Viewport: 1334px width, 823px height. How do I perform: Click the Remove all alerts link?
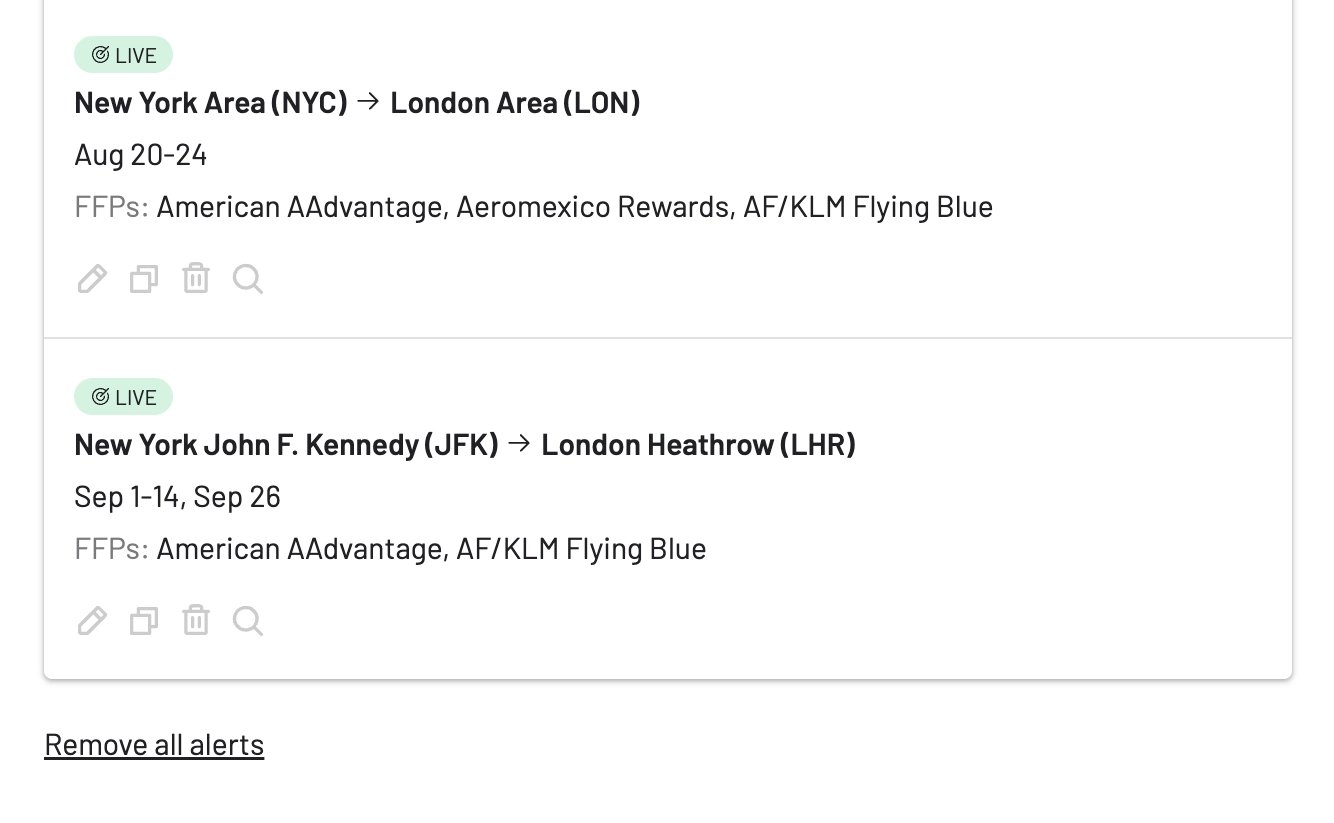click(154, 745)
